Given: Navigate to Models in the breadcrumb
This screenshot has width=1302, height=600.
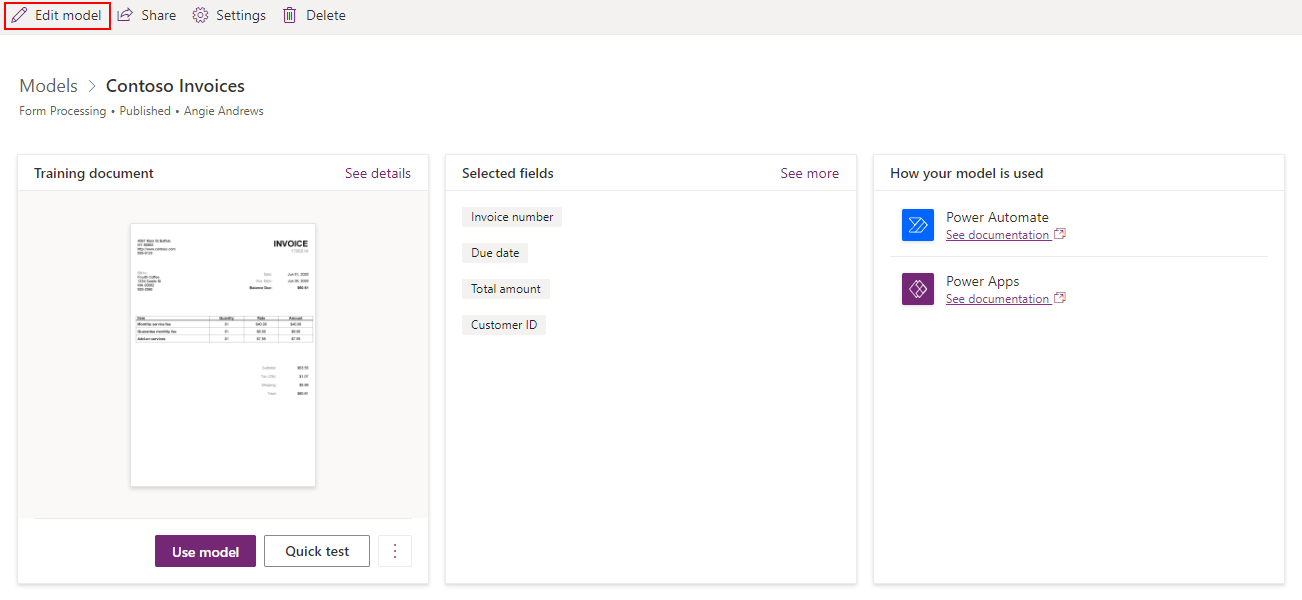Looking at the screenshot, I should pyautogui.click(x=48, y=85).
